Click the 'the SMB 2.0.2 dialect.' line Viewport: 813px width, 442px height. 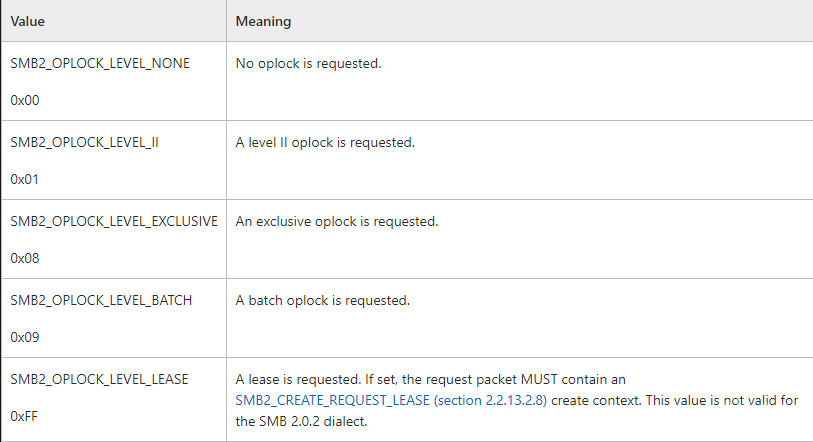pyautogui.click(x=301, y=419)
